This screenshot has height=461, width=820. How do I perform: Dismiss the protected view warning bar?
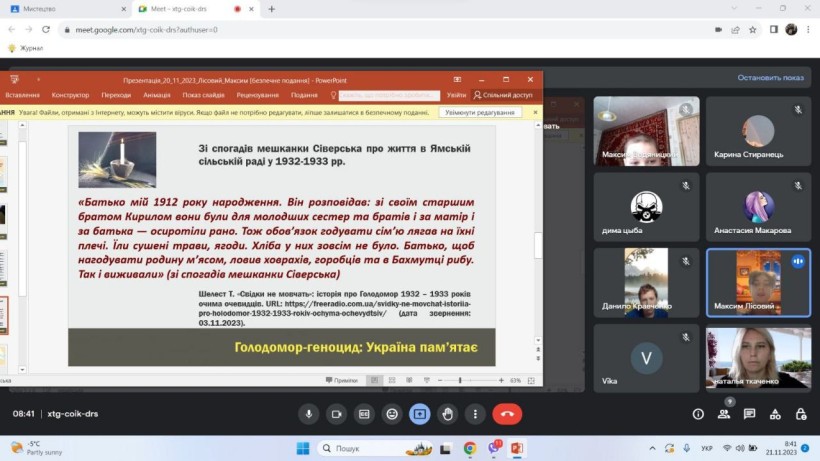(x=535, y=112)
